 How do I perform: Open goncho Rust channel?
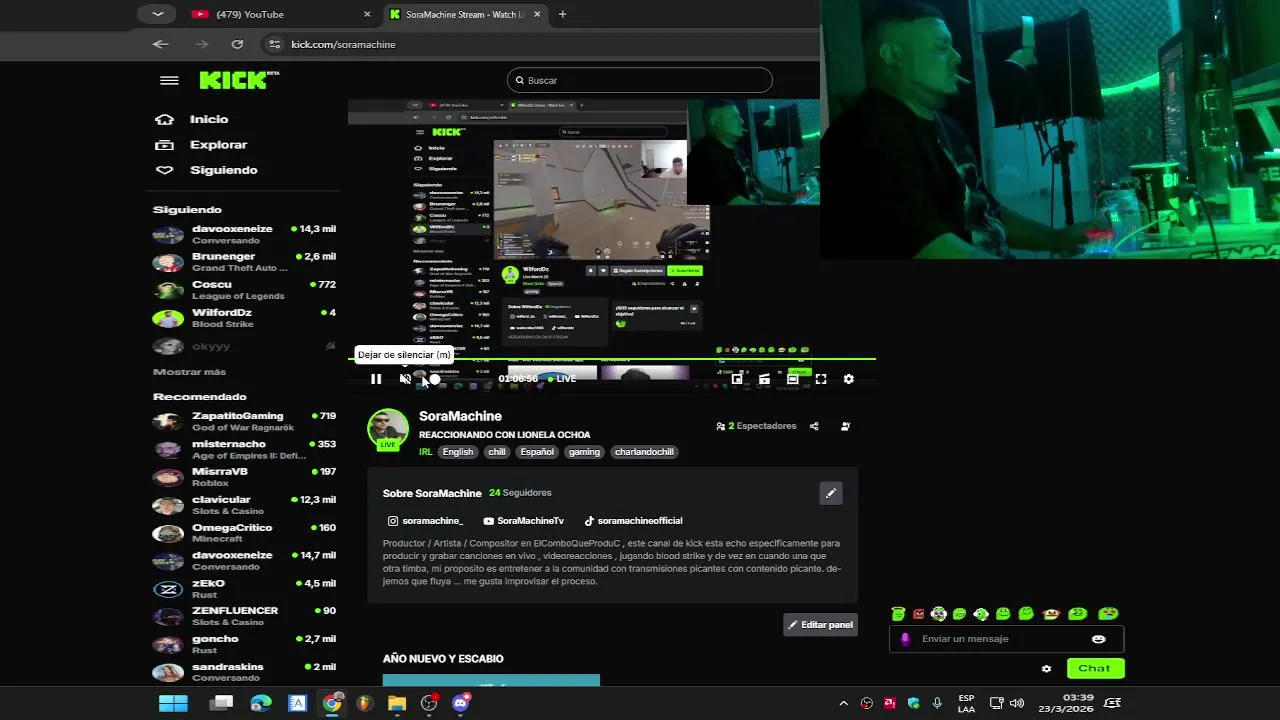pos(245,644)
